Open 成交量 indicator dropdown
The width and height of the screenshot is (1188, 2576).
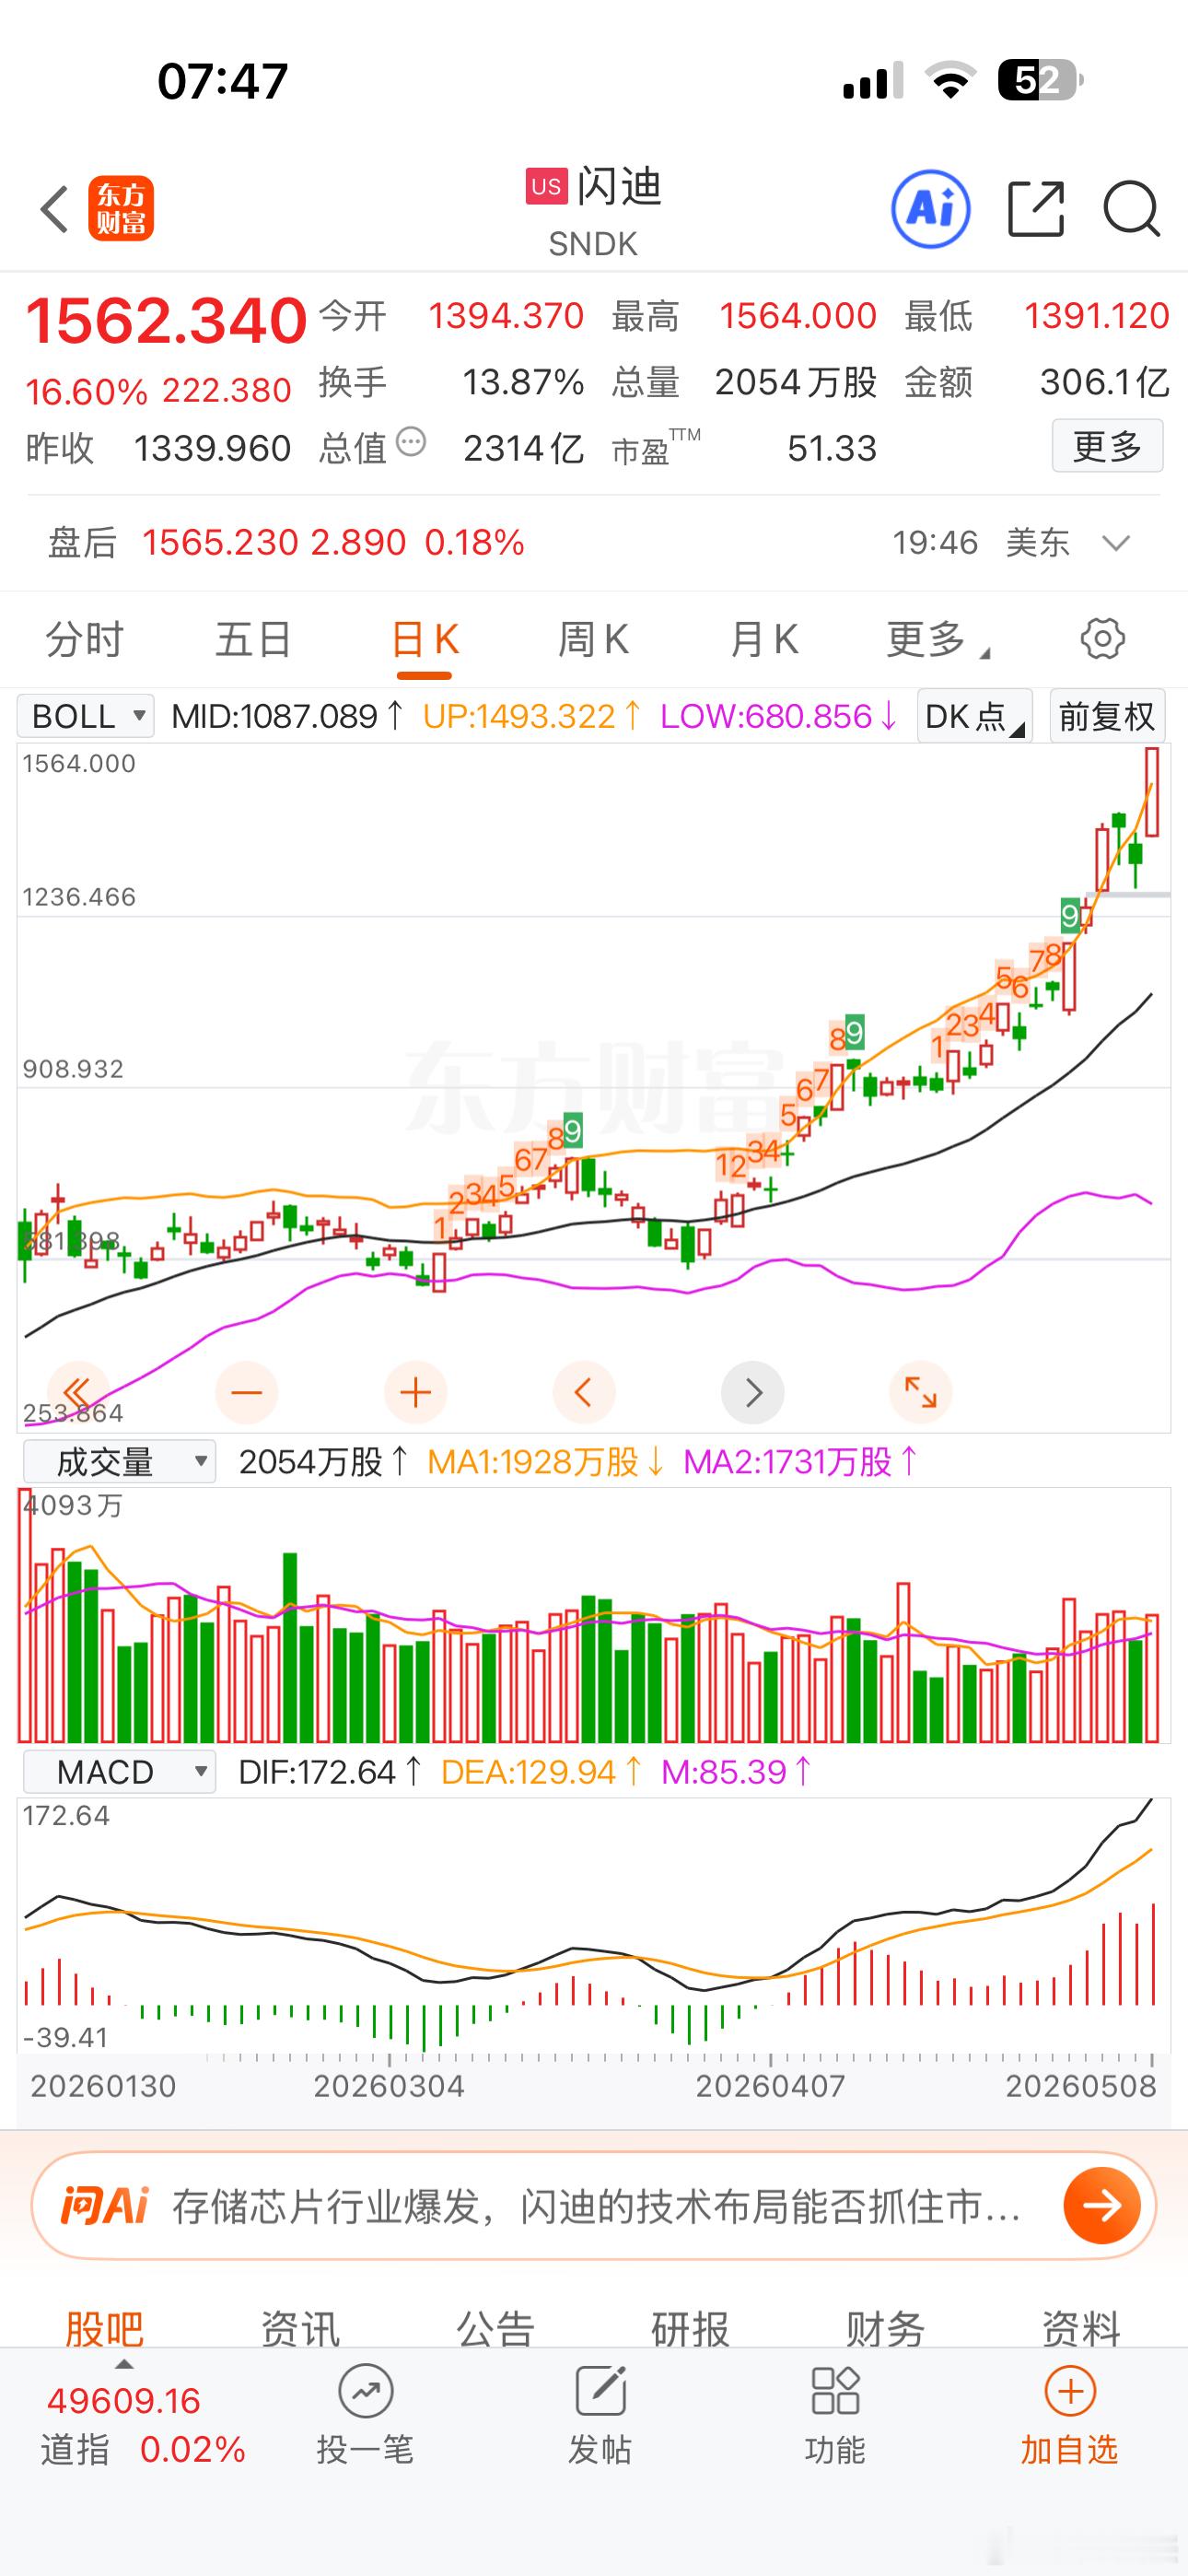[x=119, y=1462]
